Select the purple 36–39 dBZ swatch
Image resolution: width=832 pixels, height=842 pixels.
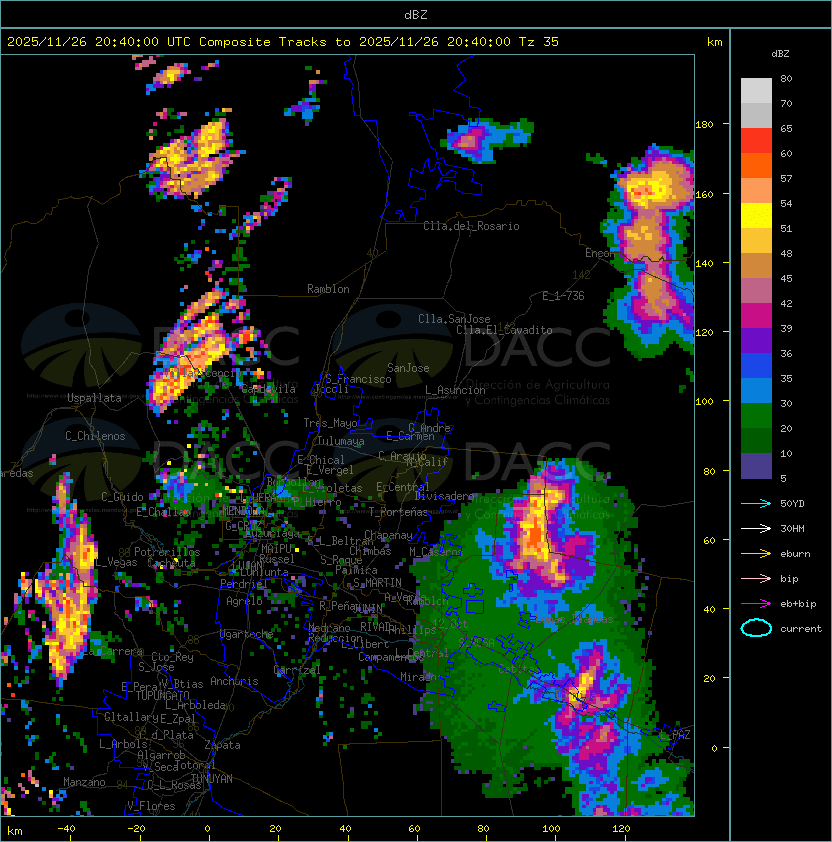coord(756,340)
